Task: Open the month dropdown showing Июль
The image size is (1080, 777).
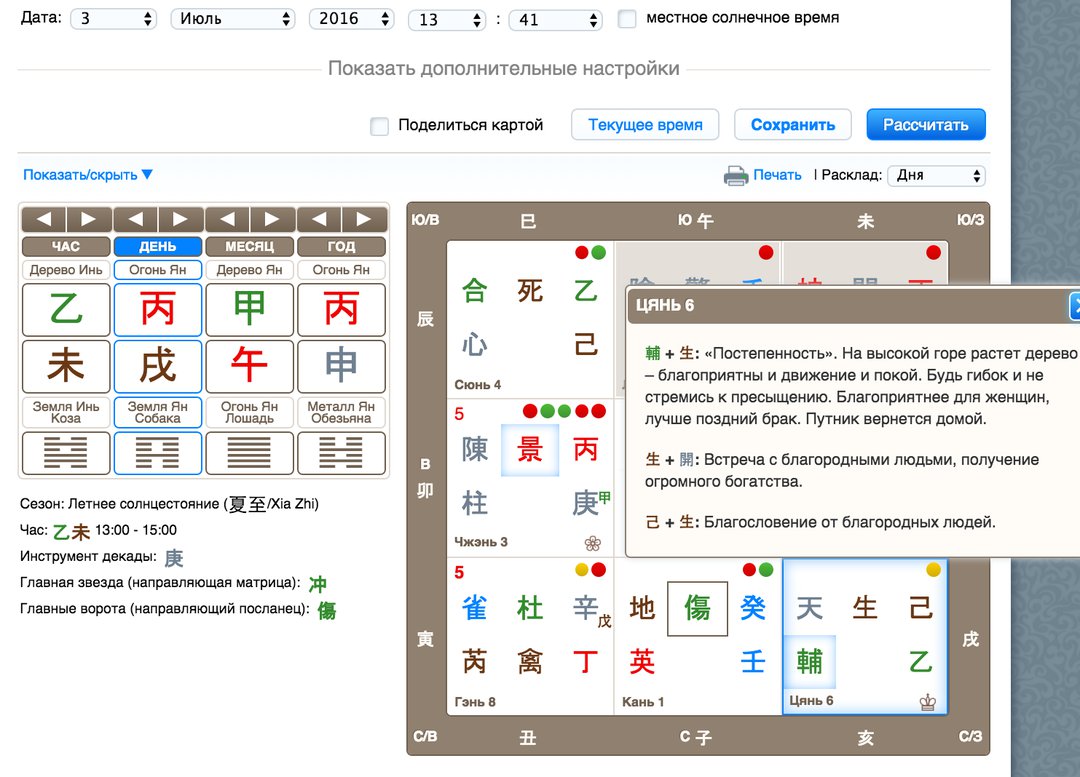Action: [x=233, y=19]
